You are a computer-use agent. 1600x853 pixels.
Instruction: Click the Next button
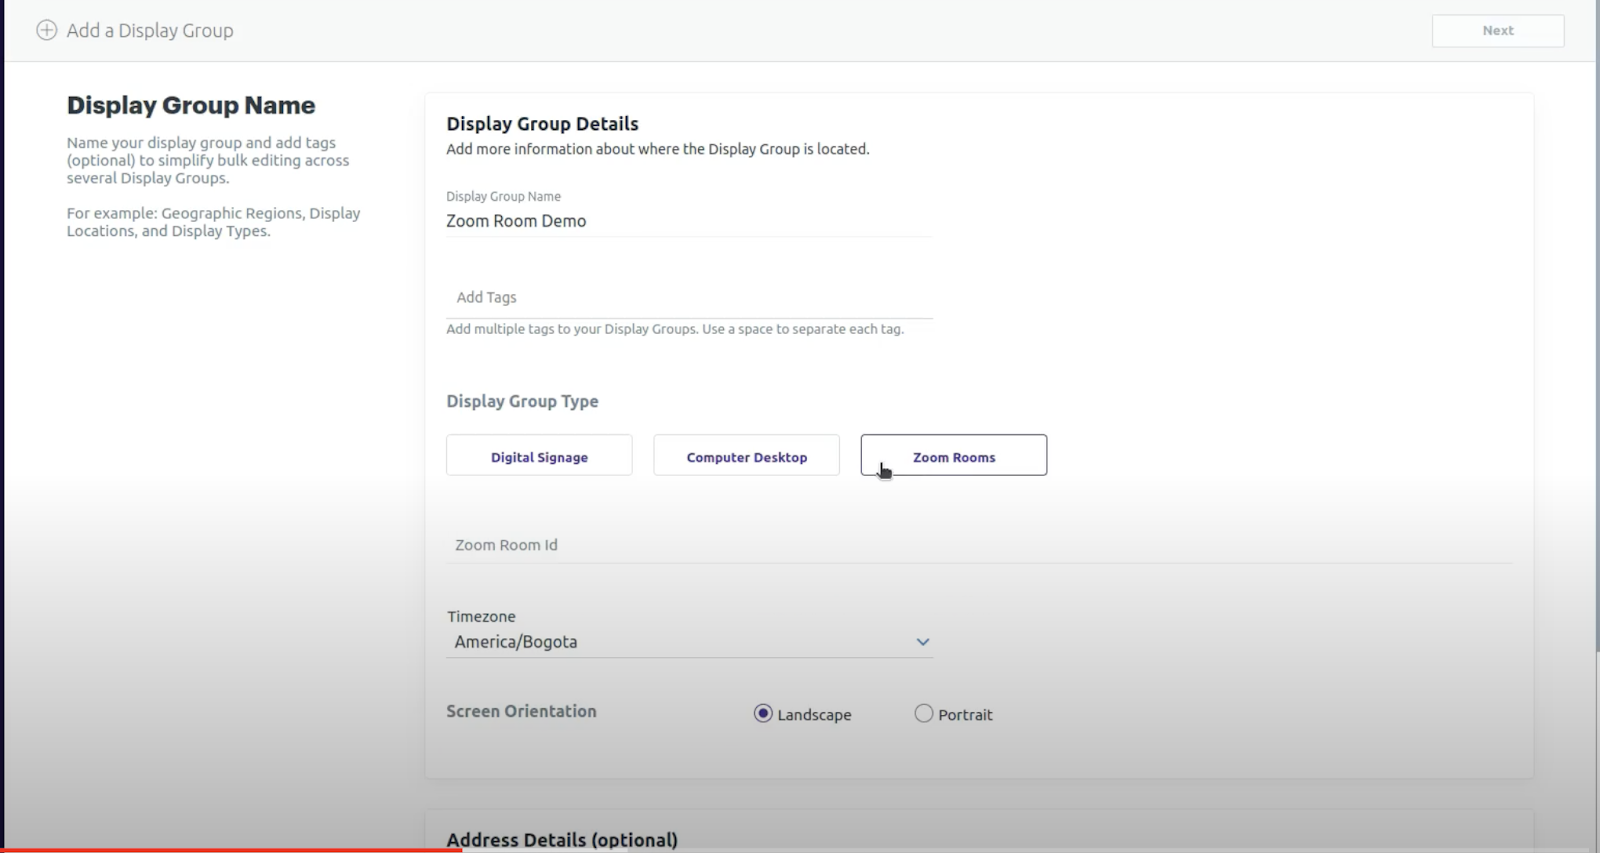[x=1498, y=31]
